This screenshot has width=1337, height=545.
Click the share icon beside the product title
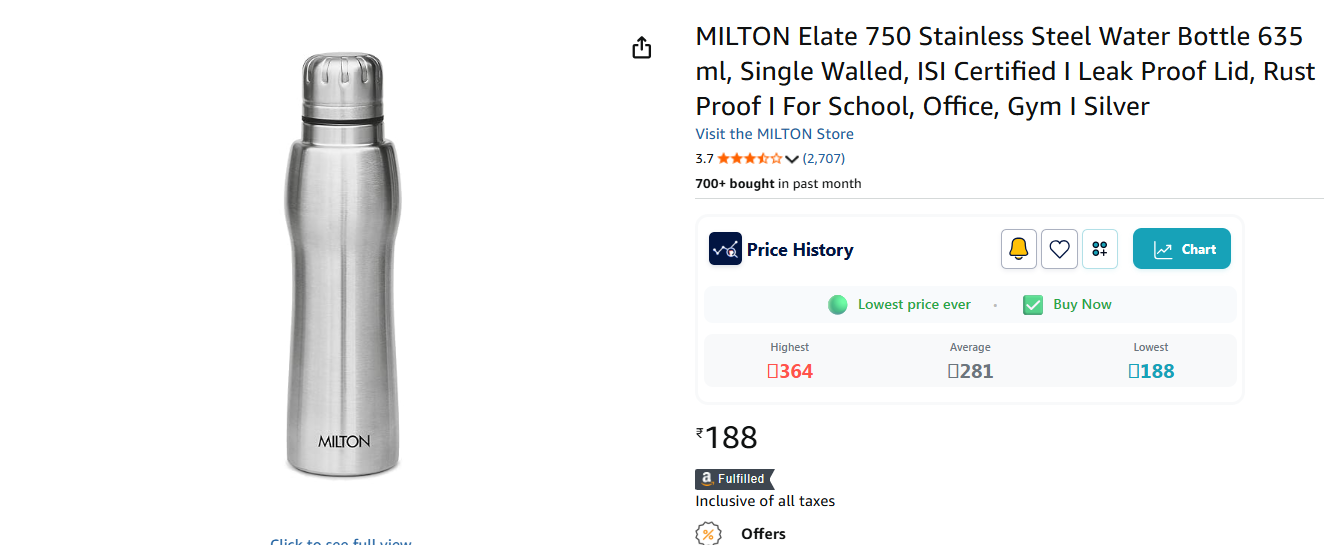(642, 48)
